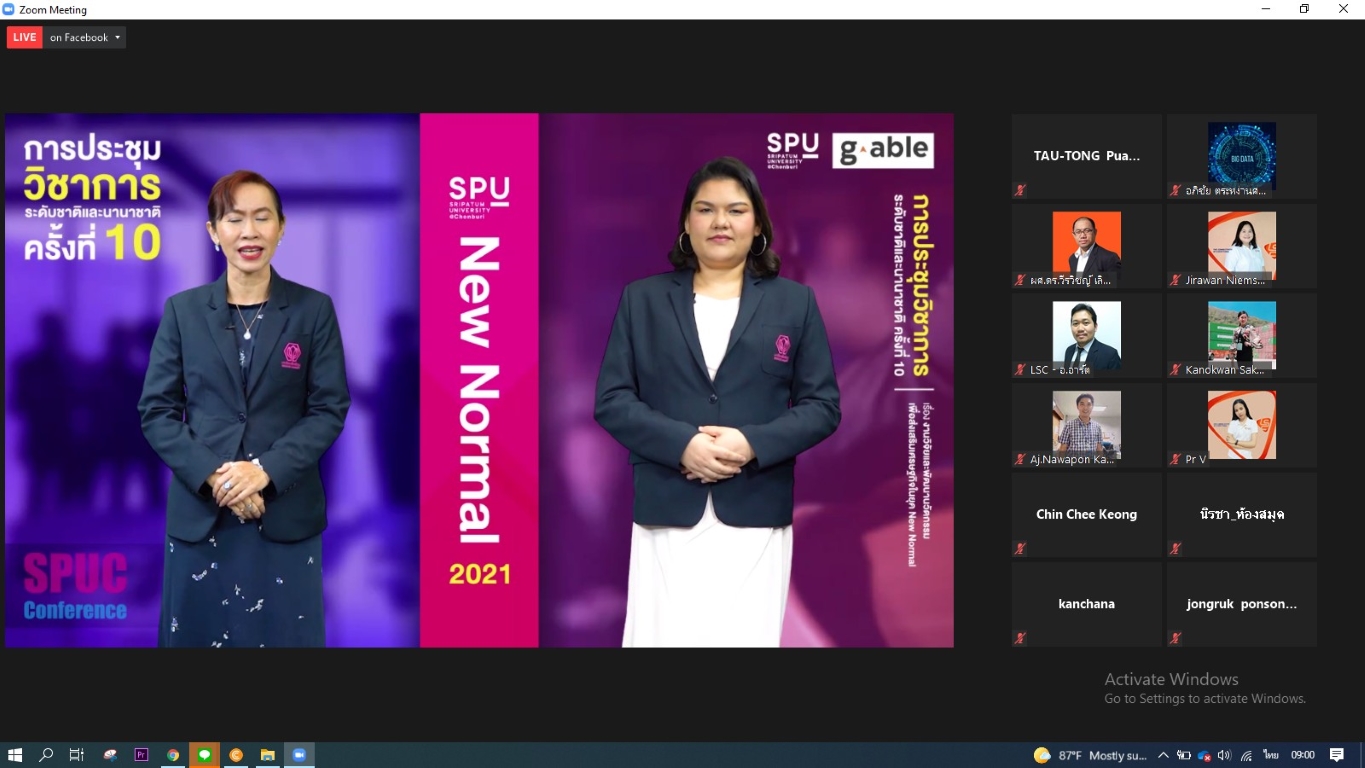The width and height of the screenshot is (1365, 768).
Task: Open the battery status tray icon
Action: coord(1183,755)
